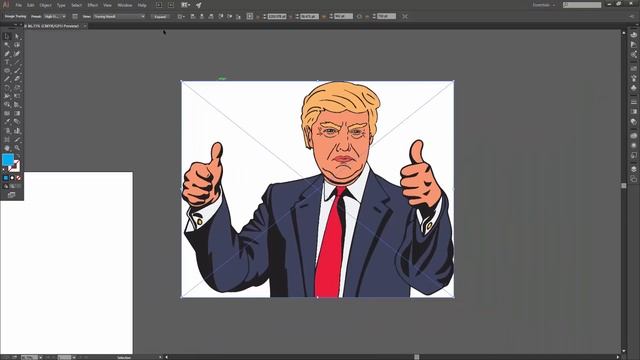Open the Artboards panel icon
Viewport: 640px width, 360px height.
click(633, 179)
